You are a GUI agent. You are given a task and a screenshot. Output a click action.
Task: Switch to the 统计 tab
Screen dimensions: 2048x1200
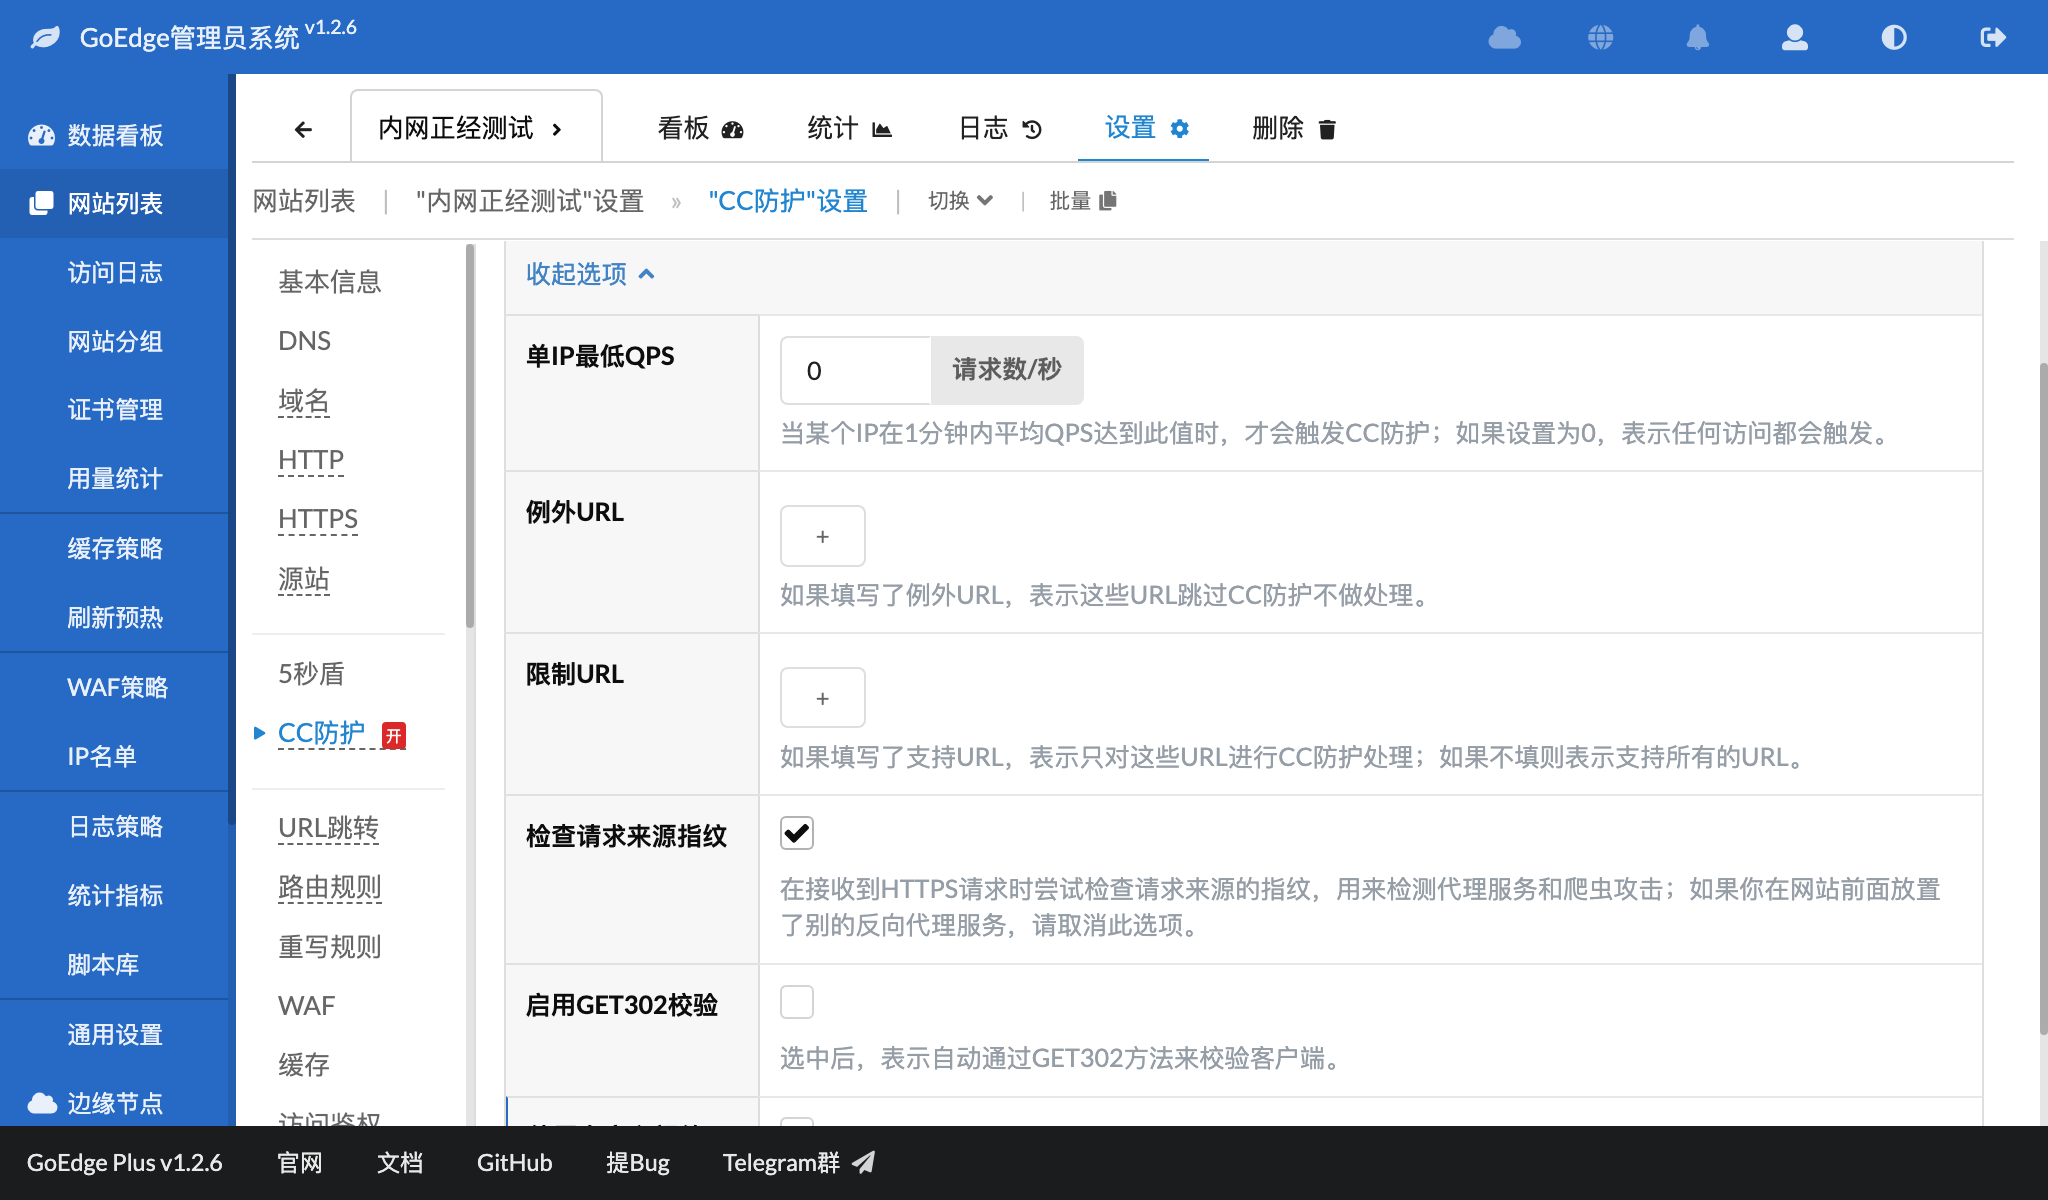pyautogui.click(x=849, y=128)
